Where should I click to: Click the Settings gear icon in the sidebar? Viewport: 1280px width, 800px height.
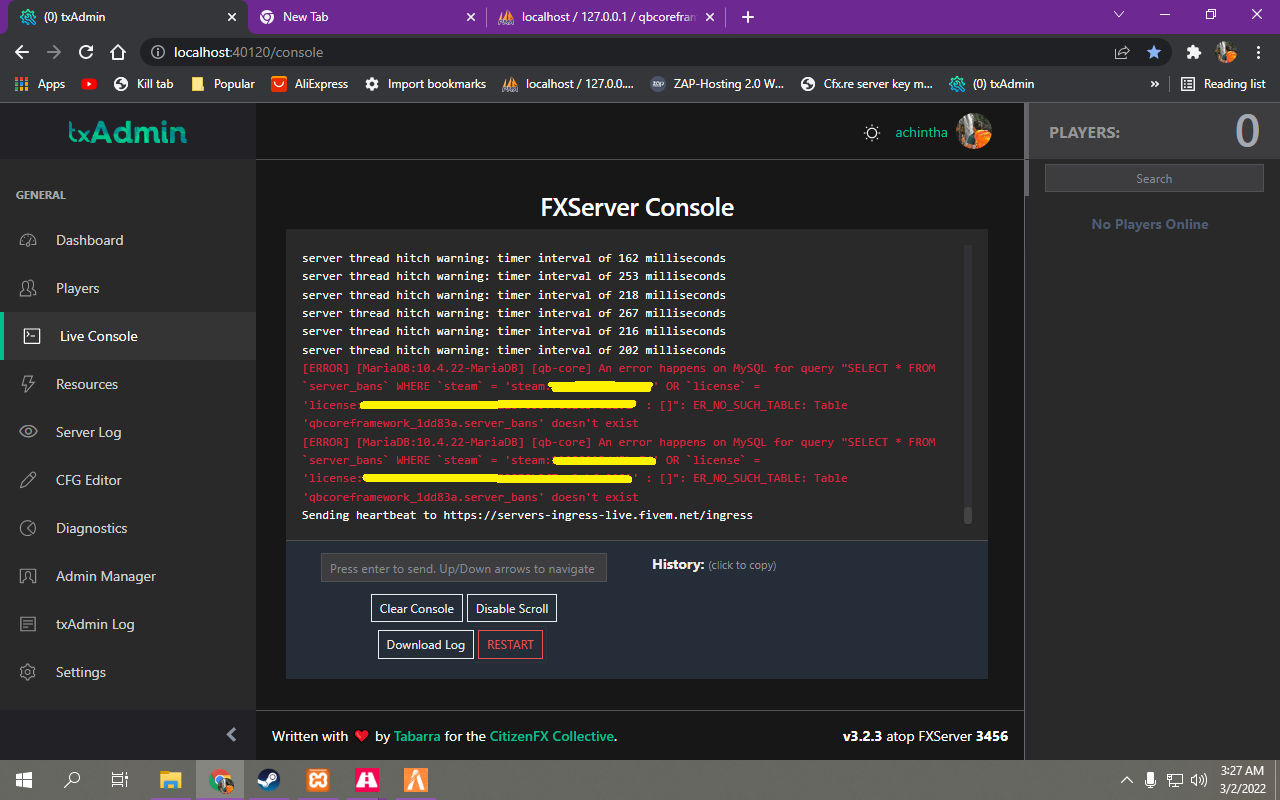point(28,672)
